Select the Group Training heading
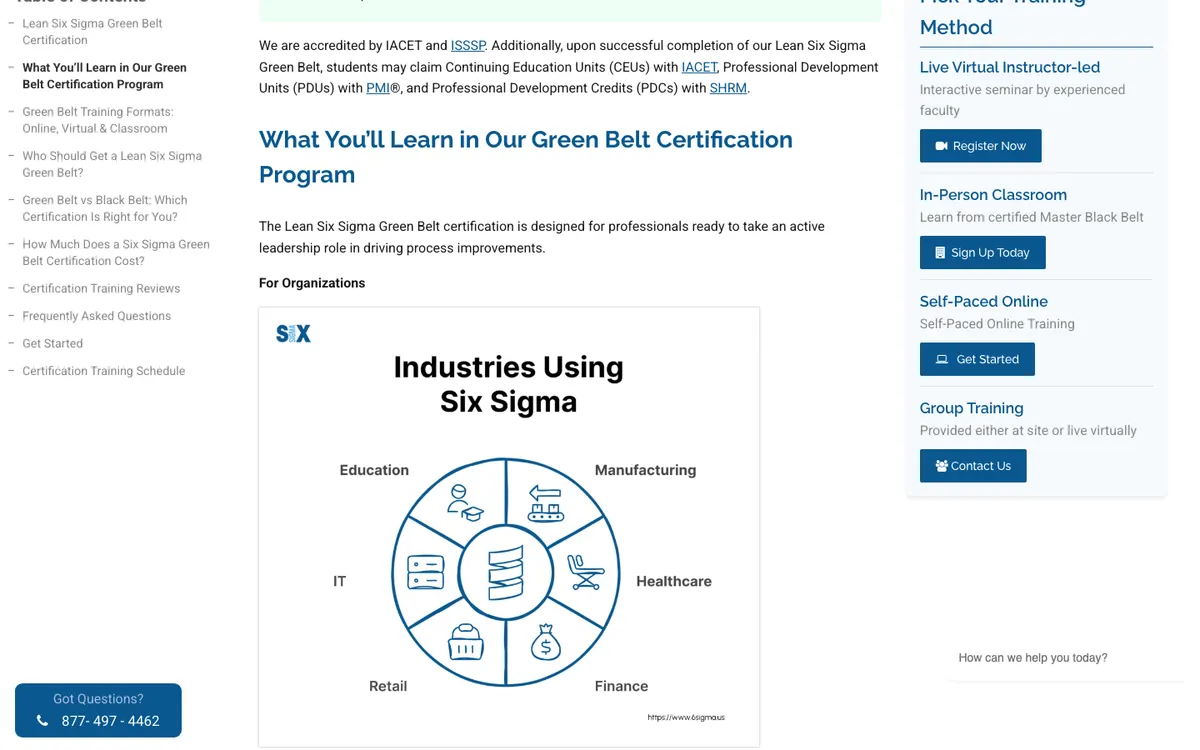The width and height of the screenshot is (1200, 750). (971, 408)
